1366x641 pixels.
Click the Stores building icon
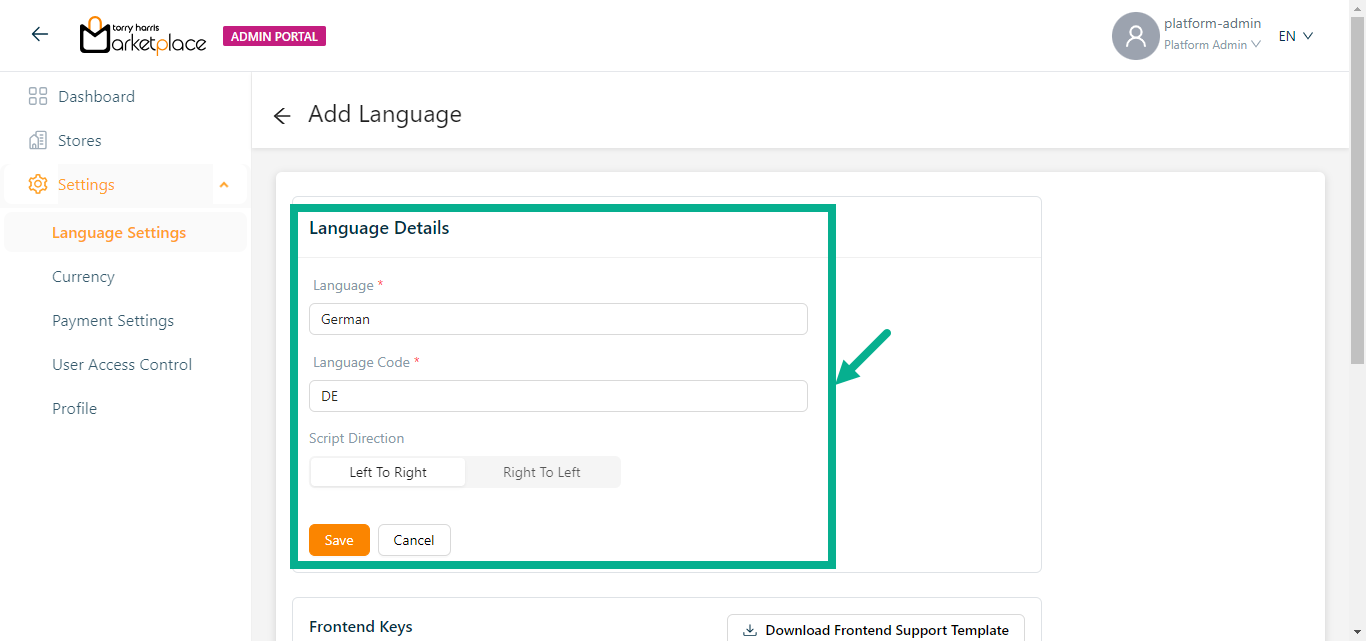38,141
